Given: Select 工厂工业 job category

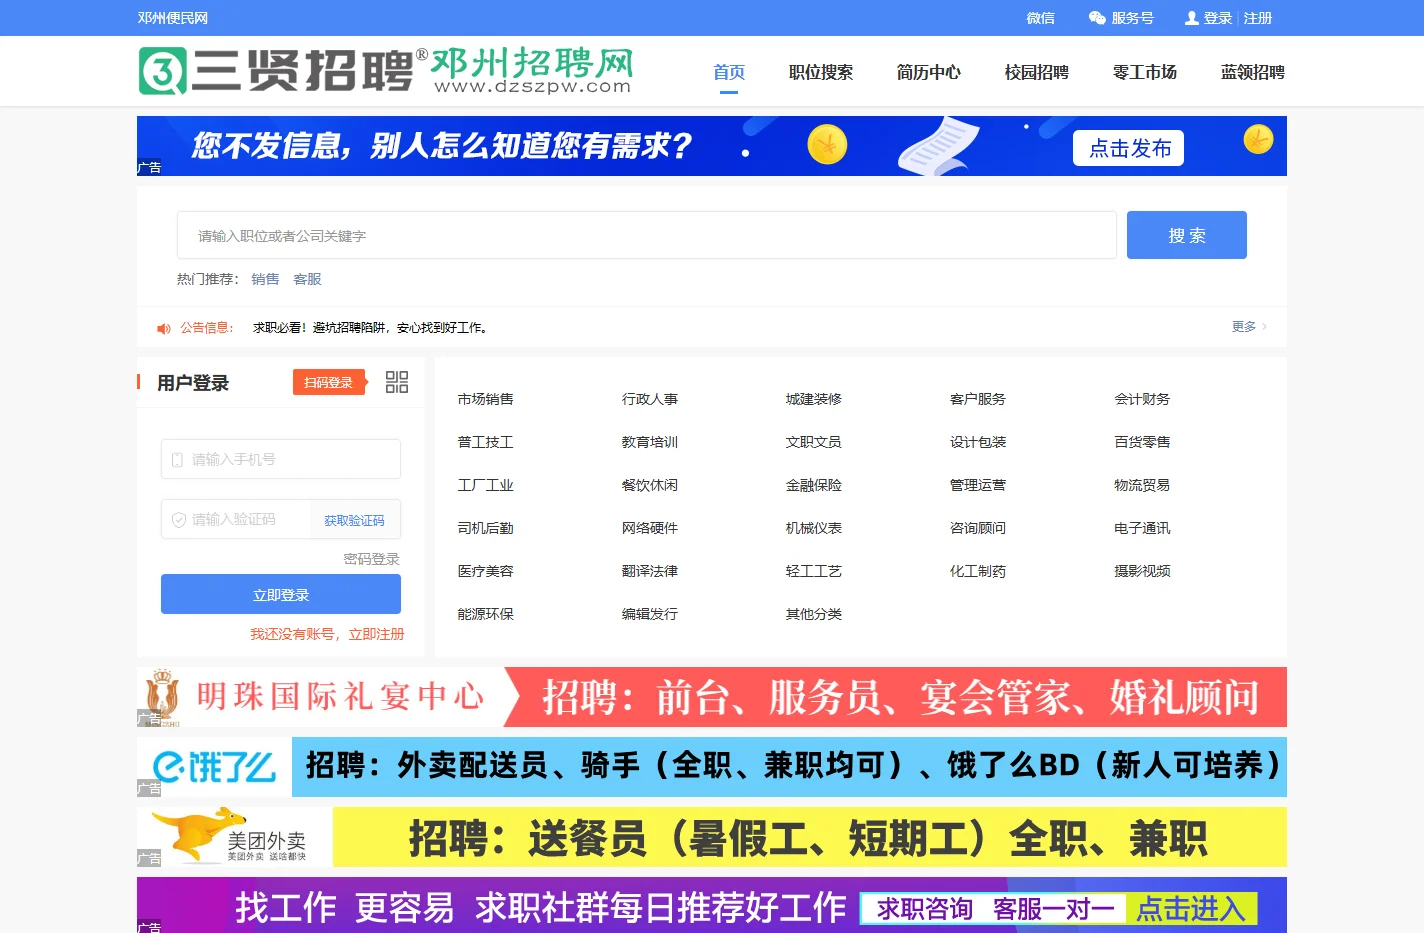Looking at the screenshot, I should point(486,485).
